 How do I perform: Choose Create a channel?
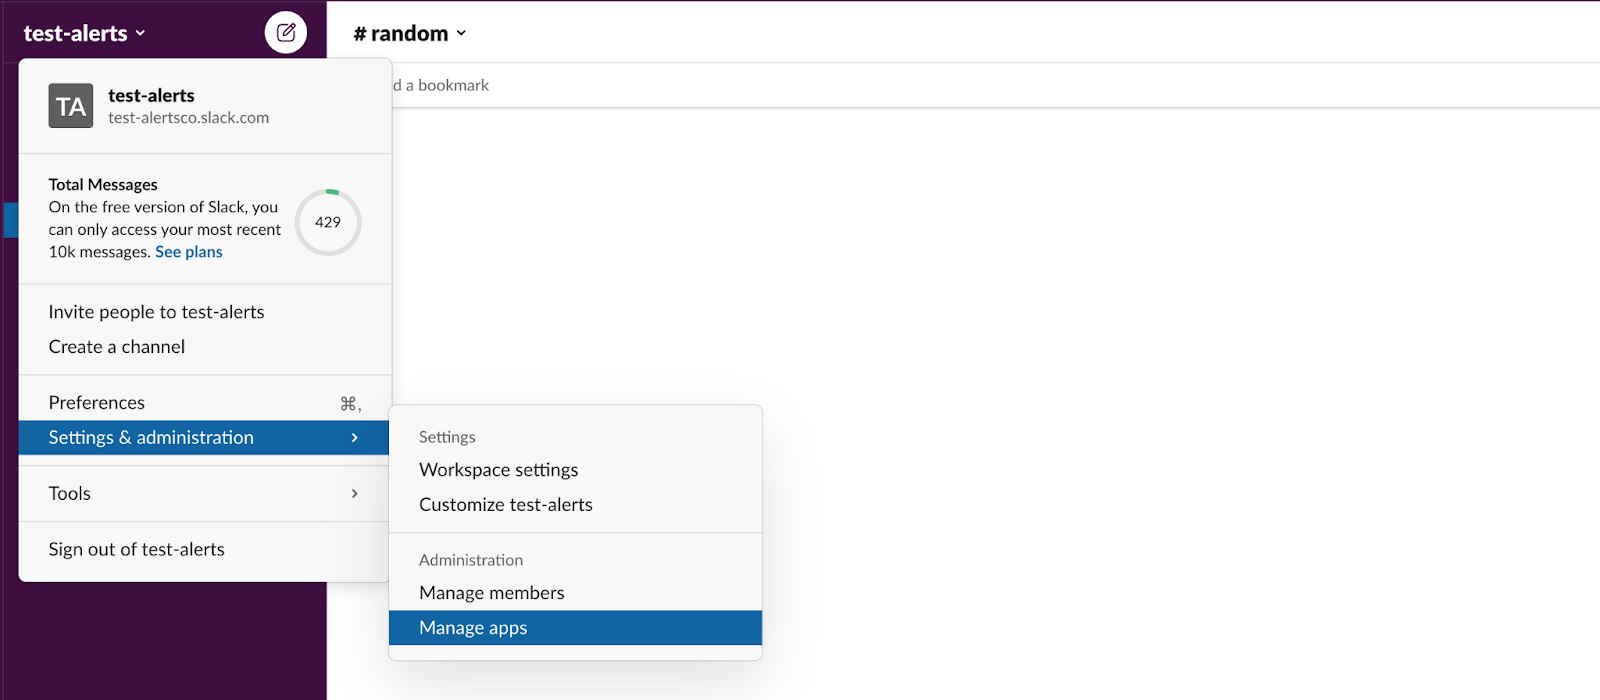117,347
